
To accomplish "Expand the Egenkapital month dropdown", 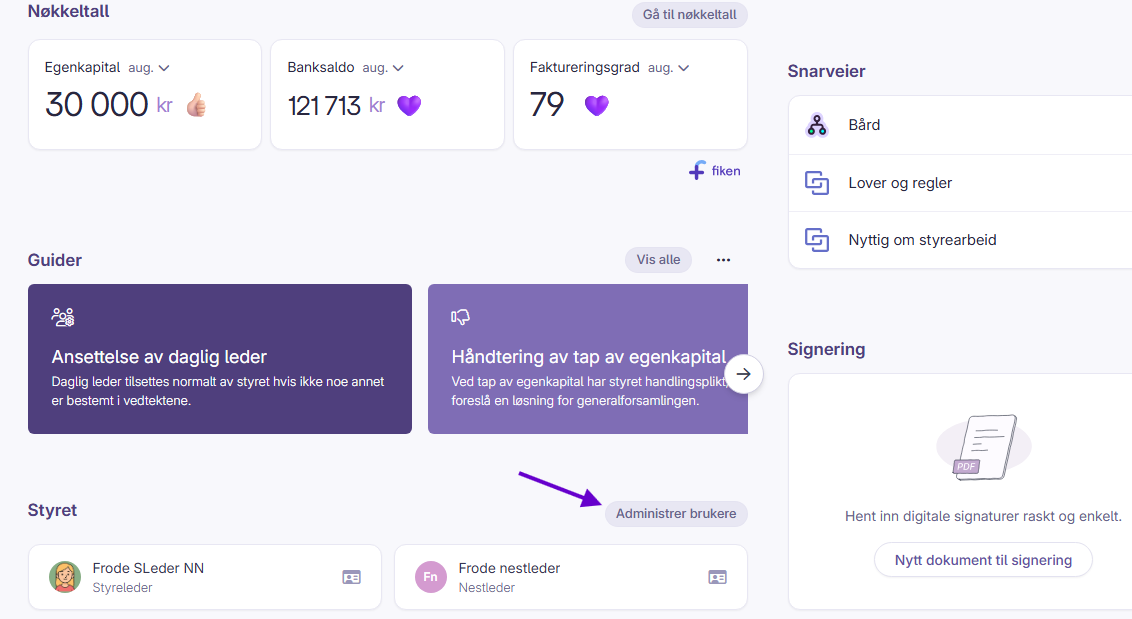I will tap(149, 68).
